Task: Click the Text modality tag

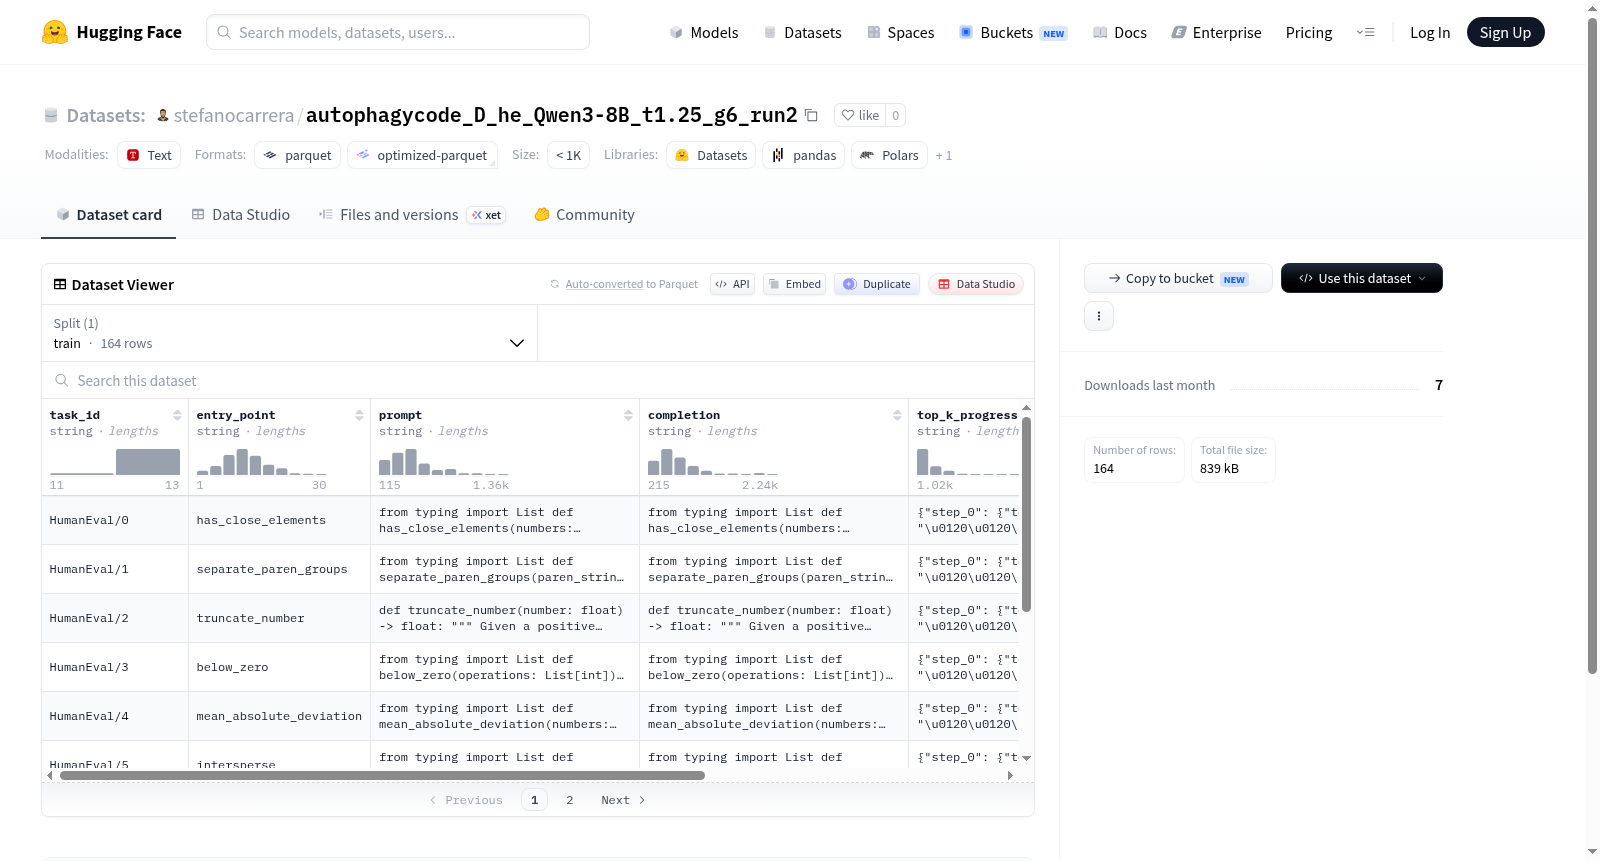Action: pyautogui.click(x=149, y=155)
